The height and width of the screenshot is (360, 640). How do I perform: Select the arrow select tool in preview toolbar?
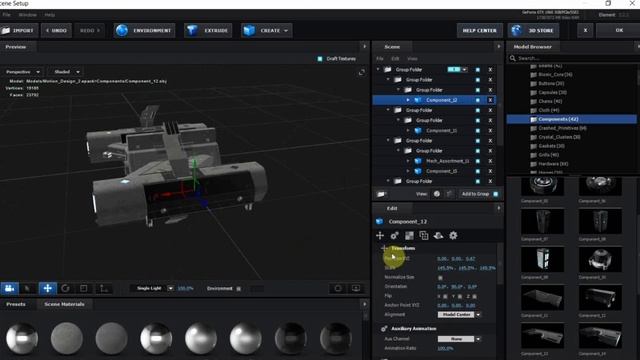28,289
